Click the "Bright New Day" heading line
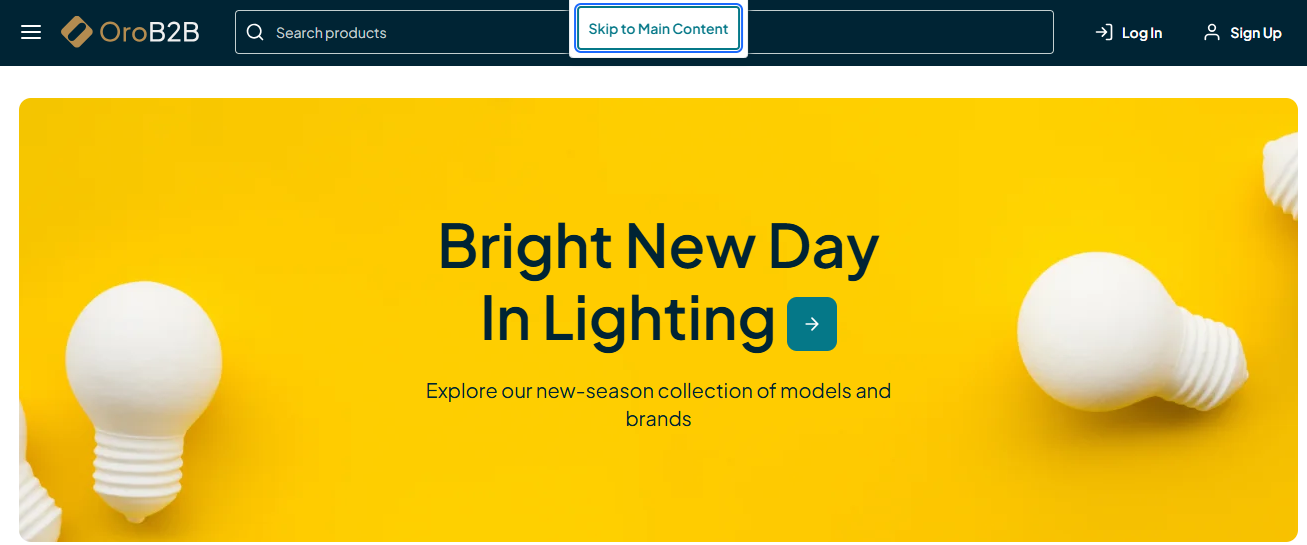The height and width of the screenshot is (545, 1307). 658,246
